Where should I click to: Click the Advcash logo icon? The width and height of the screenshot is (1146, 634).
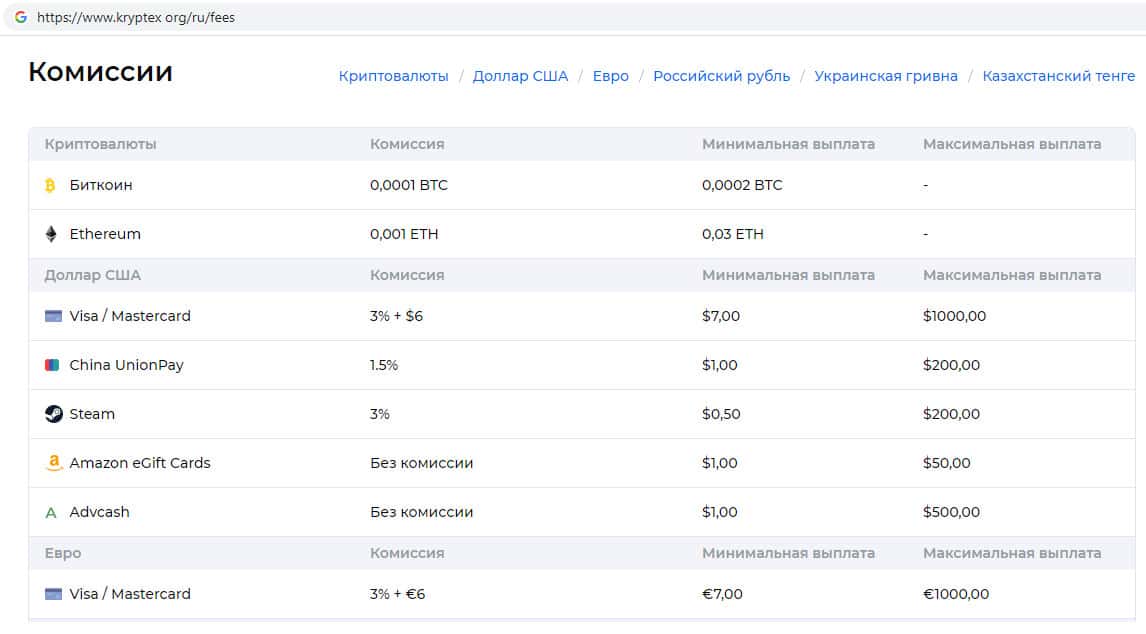click(51, 513)
